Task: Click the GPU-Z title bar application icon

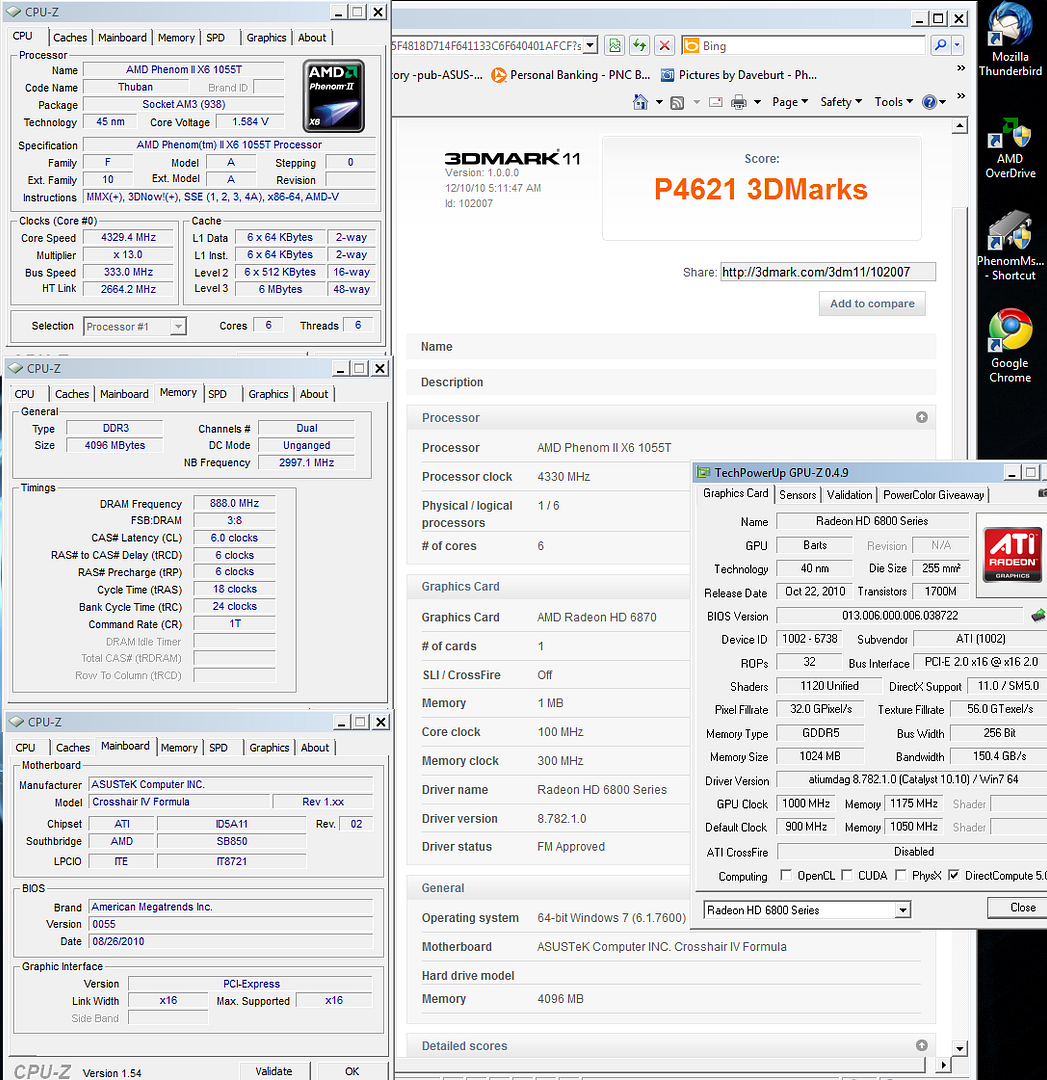Action: [703, 472]
